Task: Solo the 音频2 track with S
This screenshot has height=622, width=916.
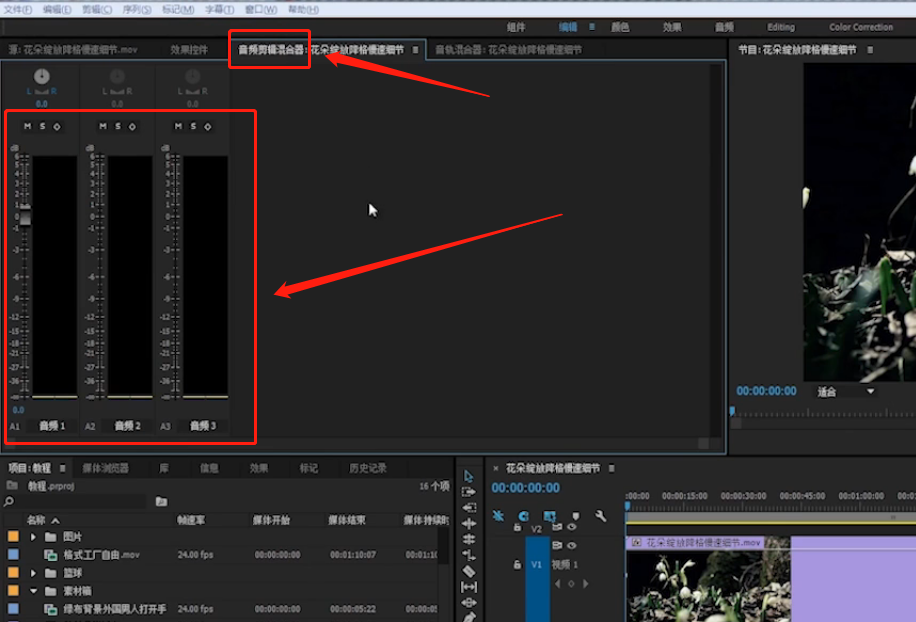Action: (x=117, y=126)
